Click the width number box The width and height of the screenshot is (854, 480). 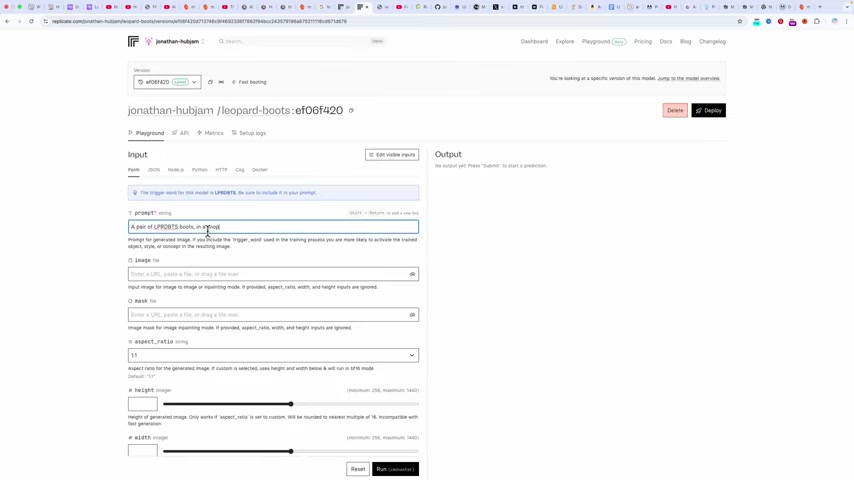[143, 451]
